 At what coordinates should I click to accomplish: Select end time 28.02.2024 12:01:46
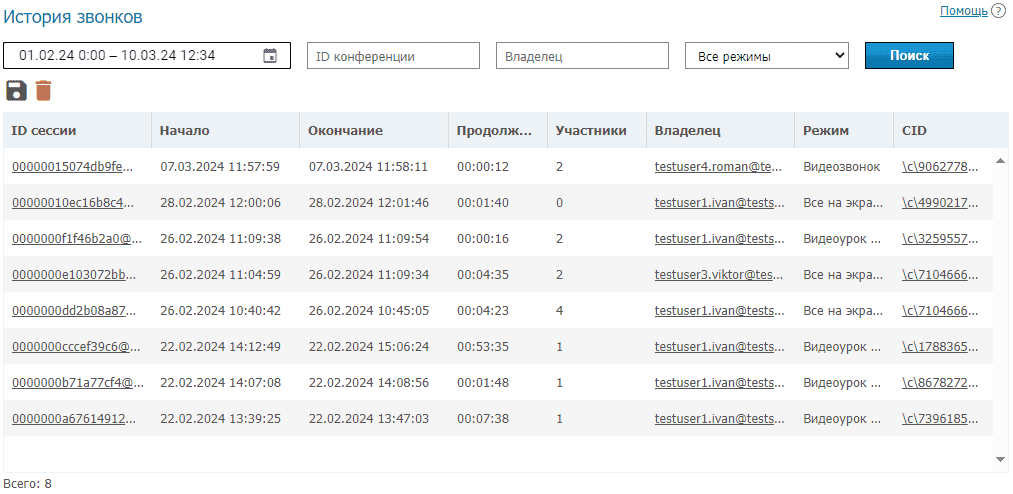[368, 203]
